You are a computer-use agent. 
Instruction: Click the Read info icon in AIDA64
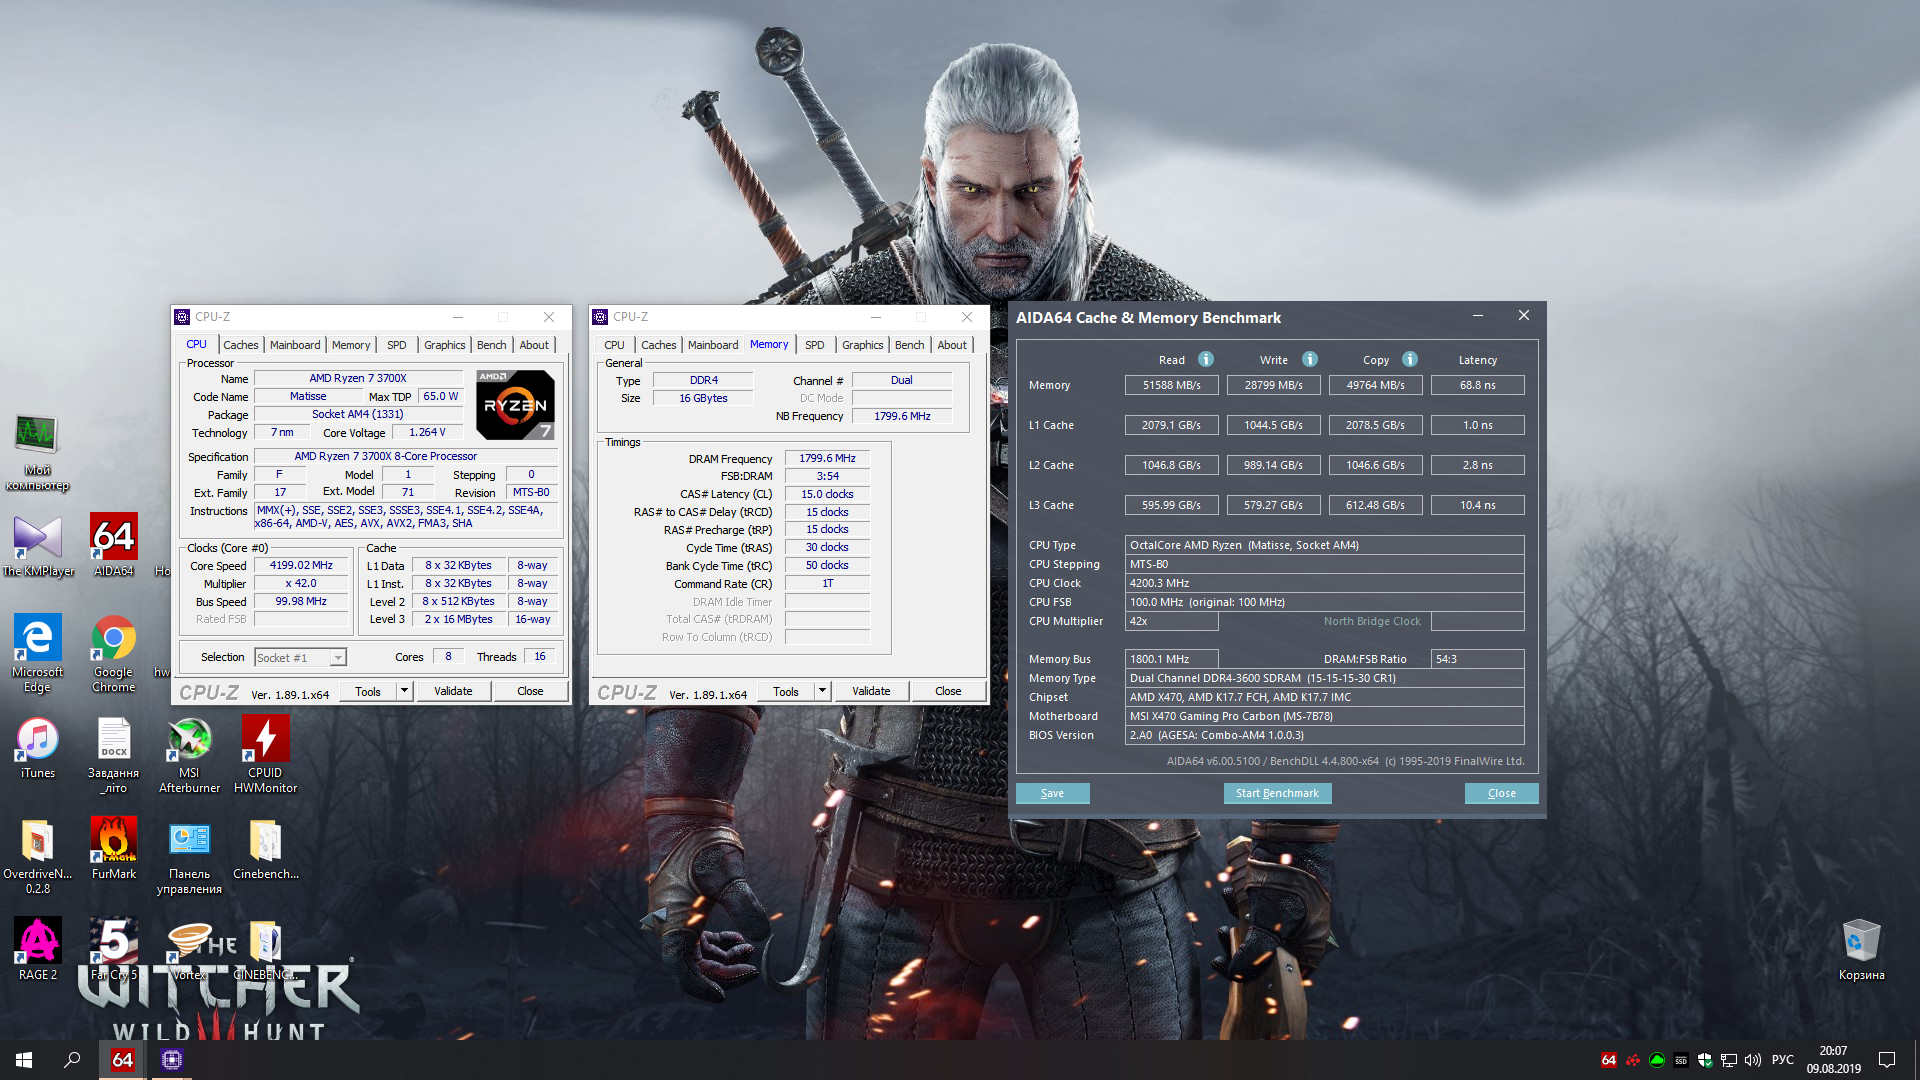pyautogui.click(x=1206, y=359)
